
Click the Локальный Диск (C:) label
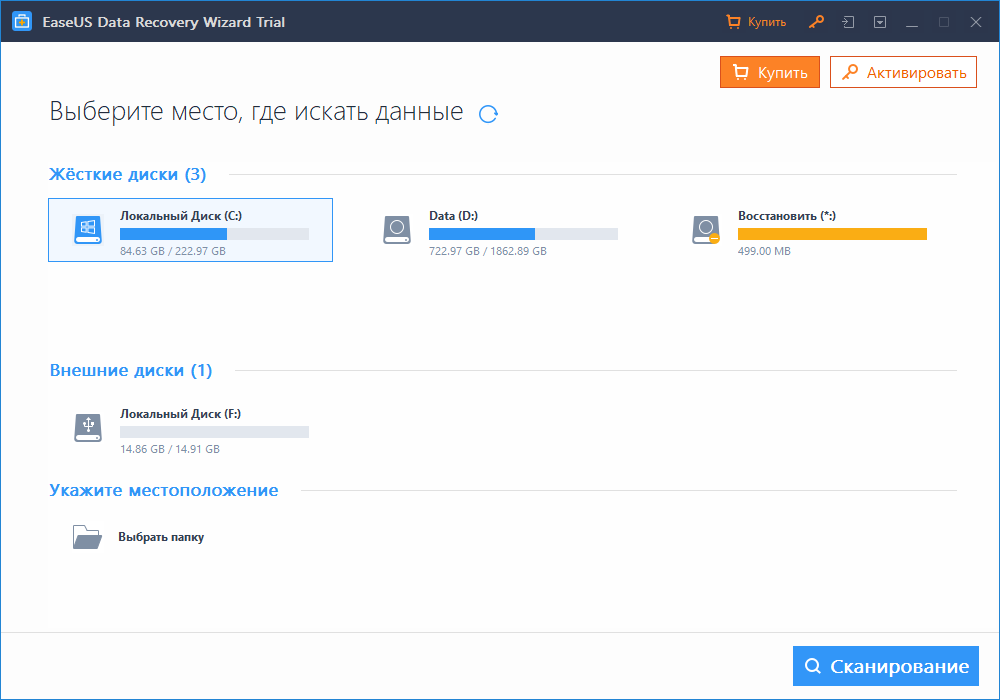click(181, 216)
